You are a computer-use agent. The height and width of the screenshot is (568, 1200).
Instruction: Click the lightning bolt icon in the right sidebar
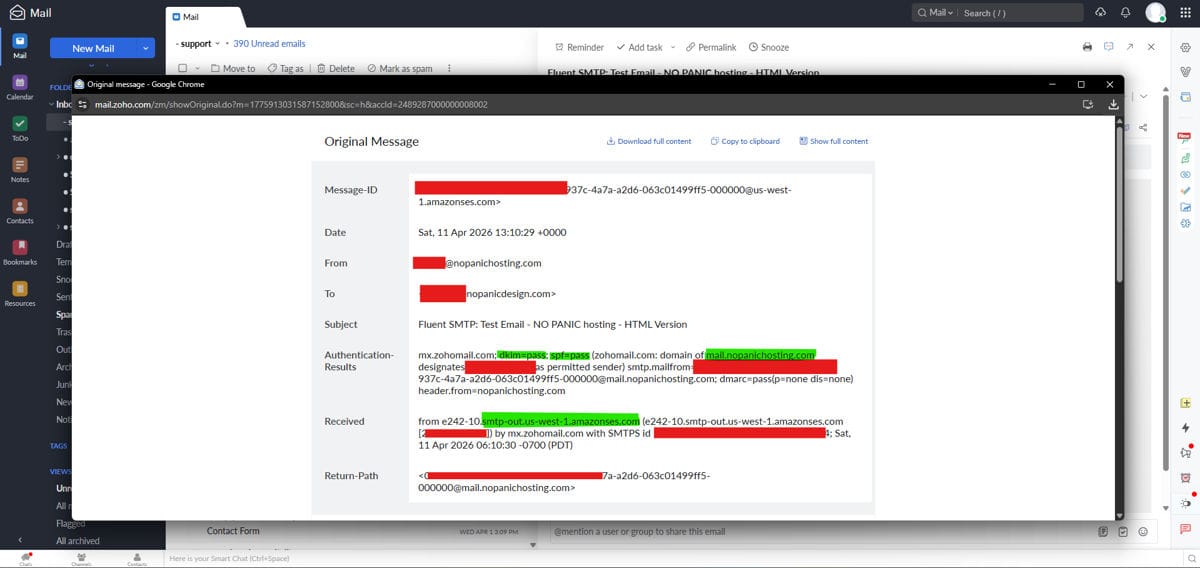[1185, 427]
